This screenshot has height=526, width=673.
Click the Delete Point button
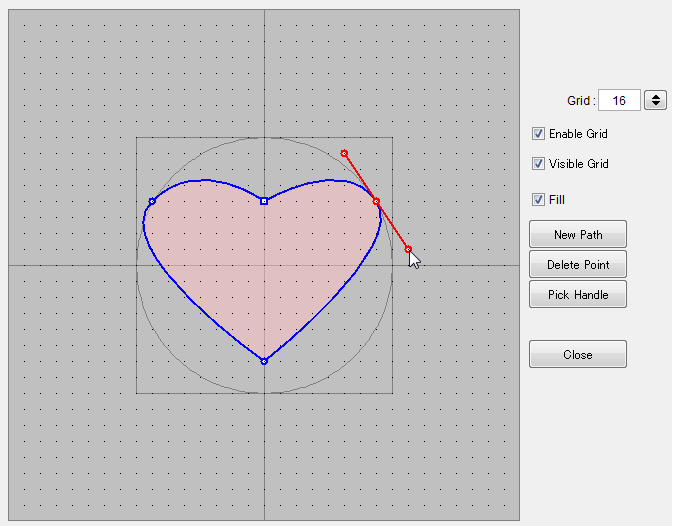tap(577, 265)
